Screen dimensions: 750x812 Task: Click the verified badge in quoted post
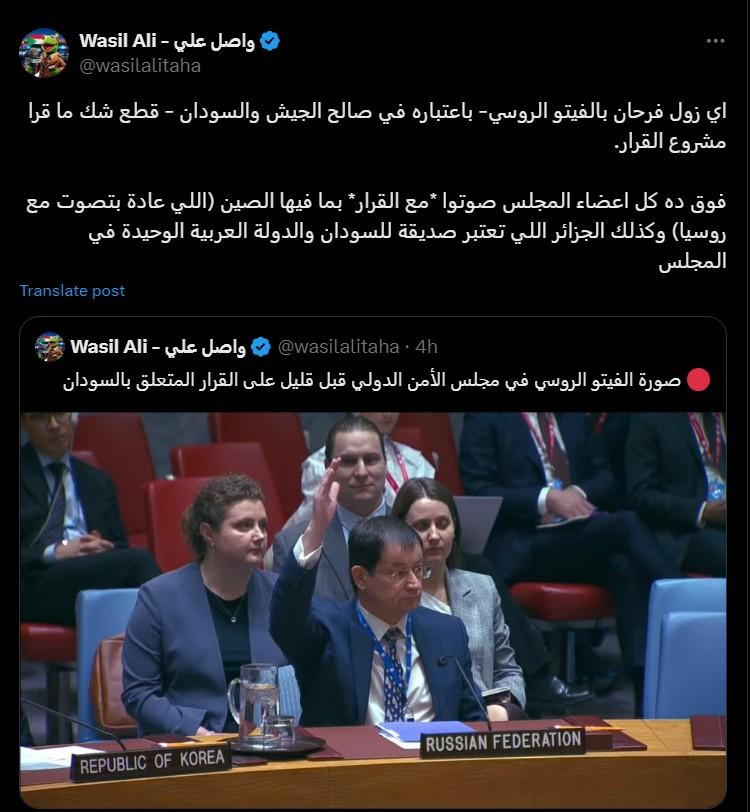coord(261,347)
